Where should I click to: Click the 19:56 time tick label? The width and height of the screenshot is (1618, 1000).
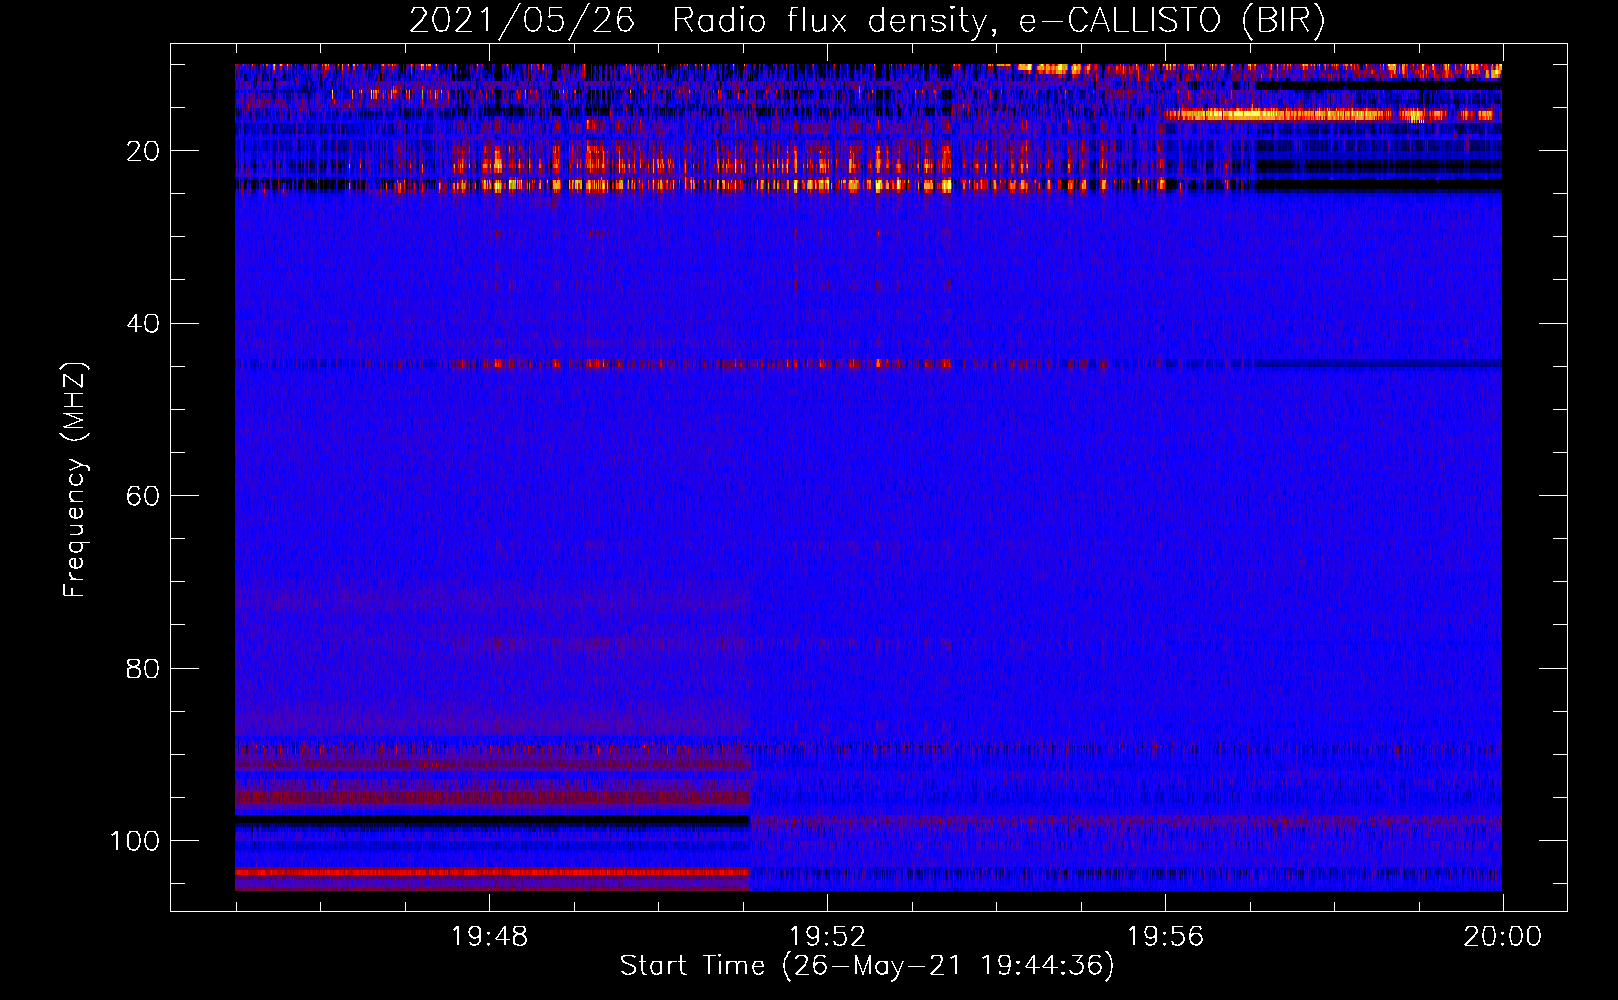tap(1165, 937)
